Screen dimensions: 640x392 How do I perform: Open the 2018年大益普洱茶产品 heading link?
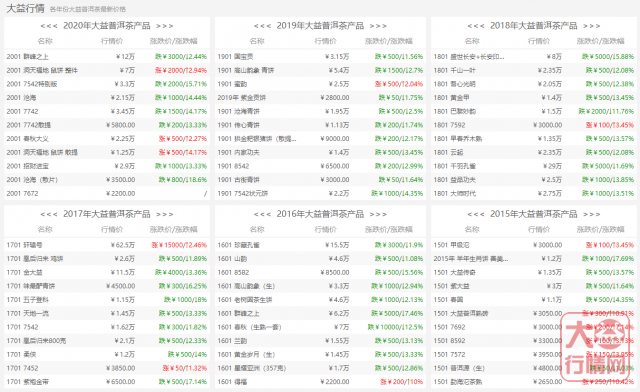point(533,26)
